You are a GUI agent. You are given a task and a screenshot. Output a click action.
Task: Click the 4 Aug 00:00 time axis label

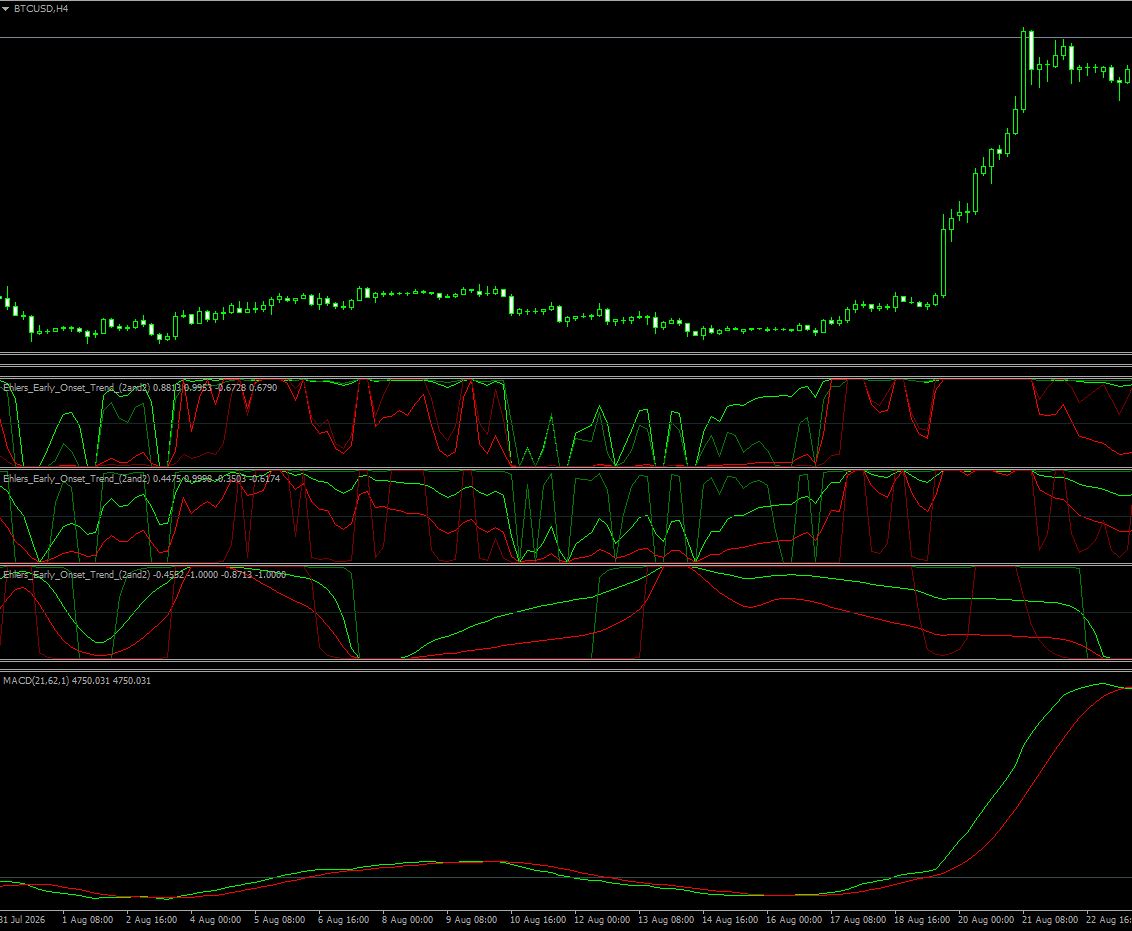[215, 919]
